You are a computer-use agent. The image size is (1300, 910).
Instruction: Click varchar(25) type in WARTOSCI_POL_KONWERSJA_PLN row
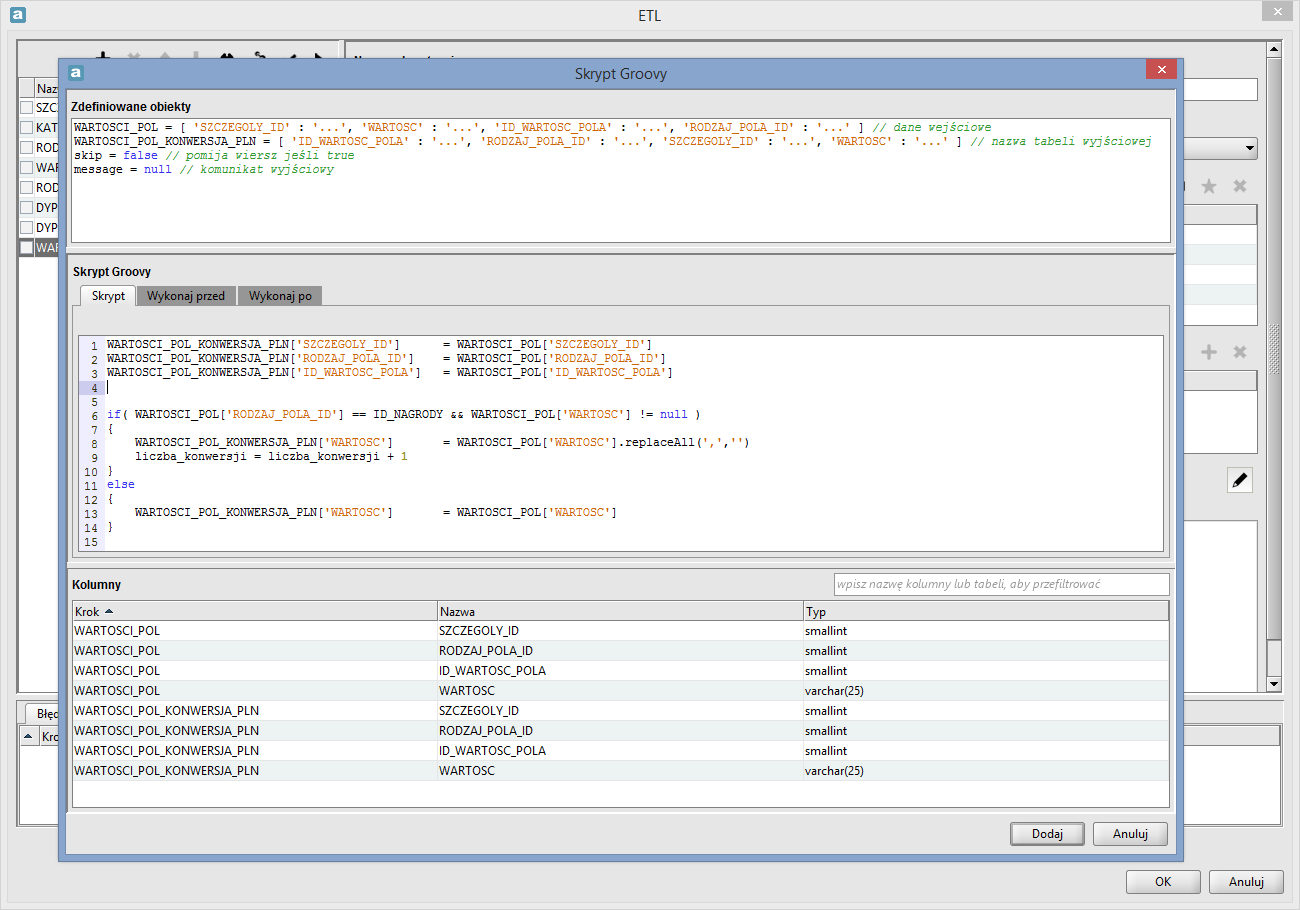pos(834,771)
